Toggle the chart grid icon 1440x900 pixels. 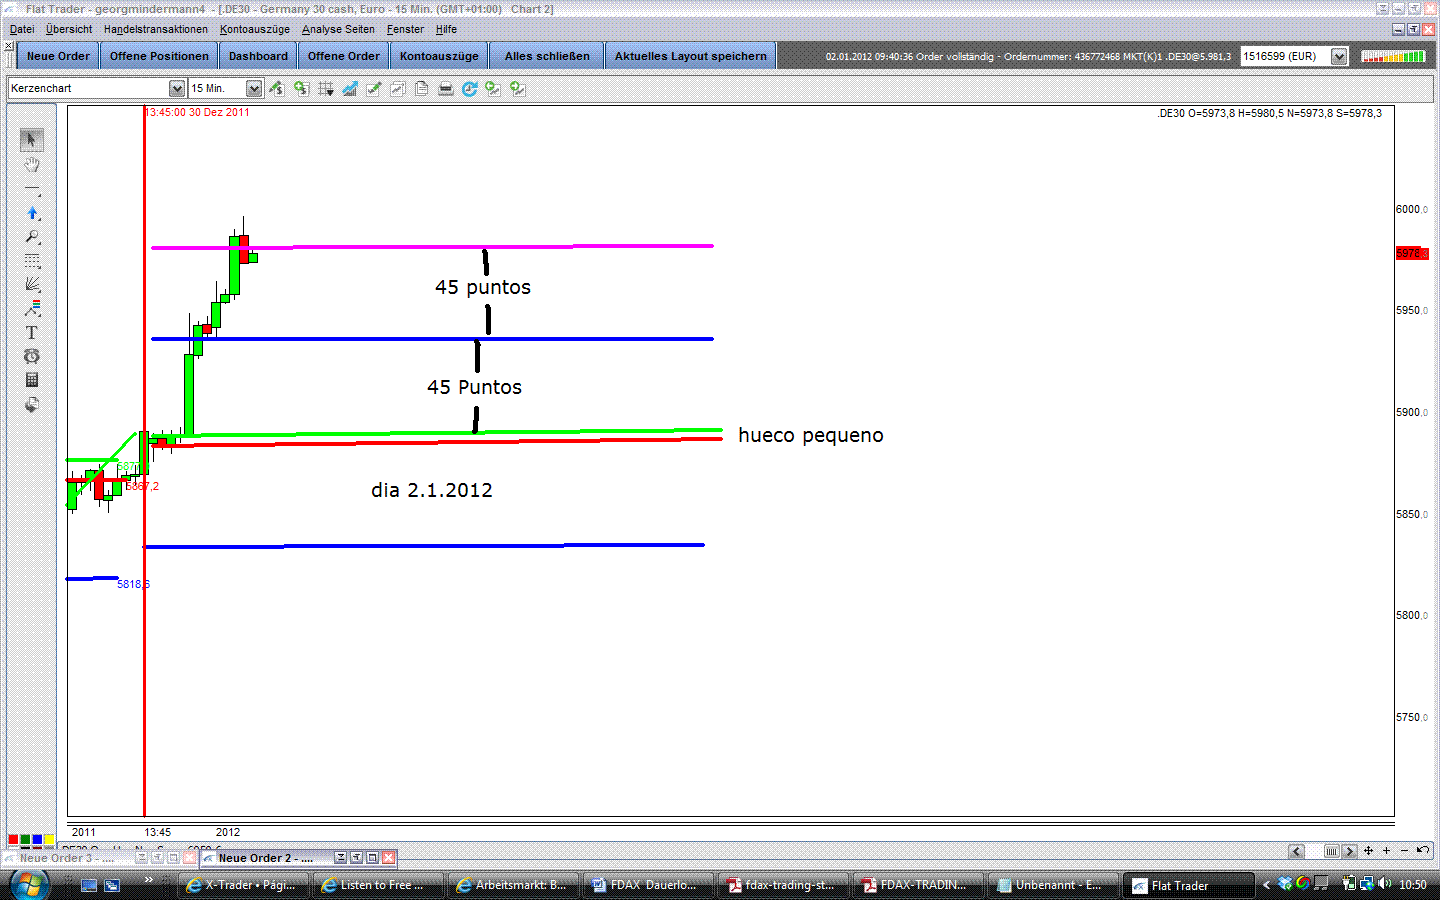click(326, 89)
